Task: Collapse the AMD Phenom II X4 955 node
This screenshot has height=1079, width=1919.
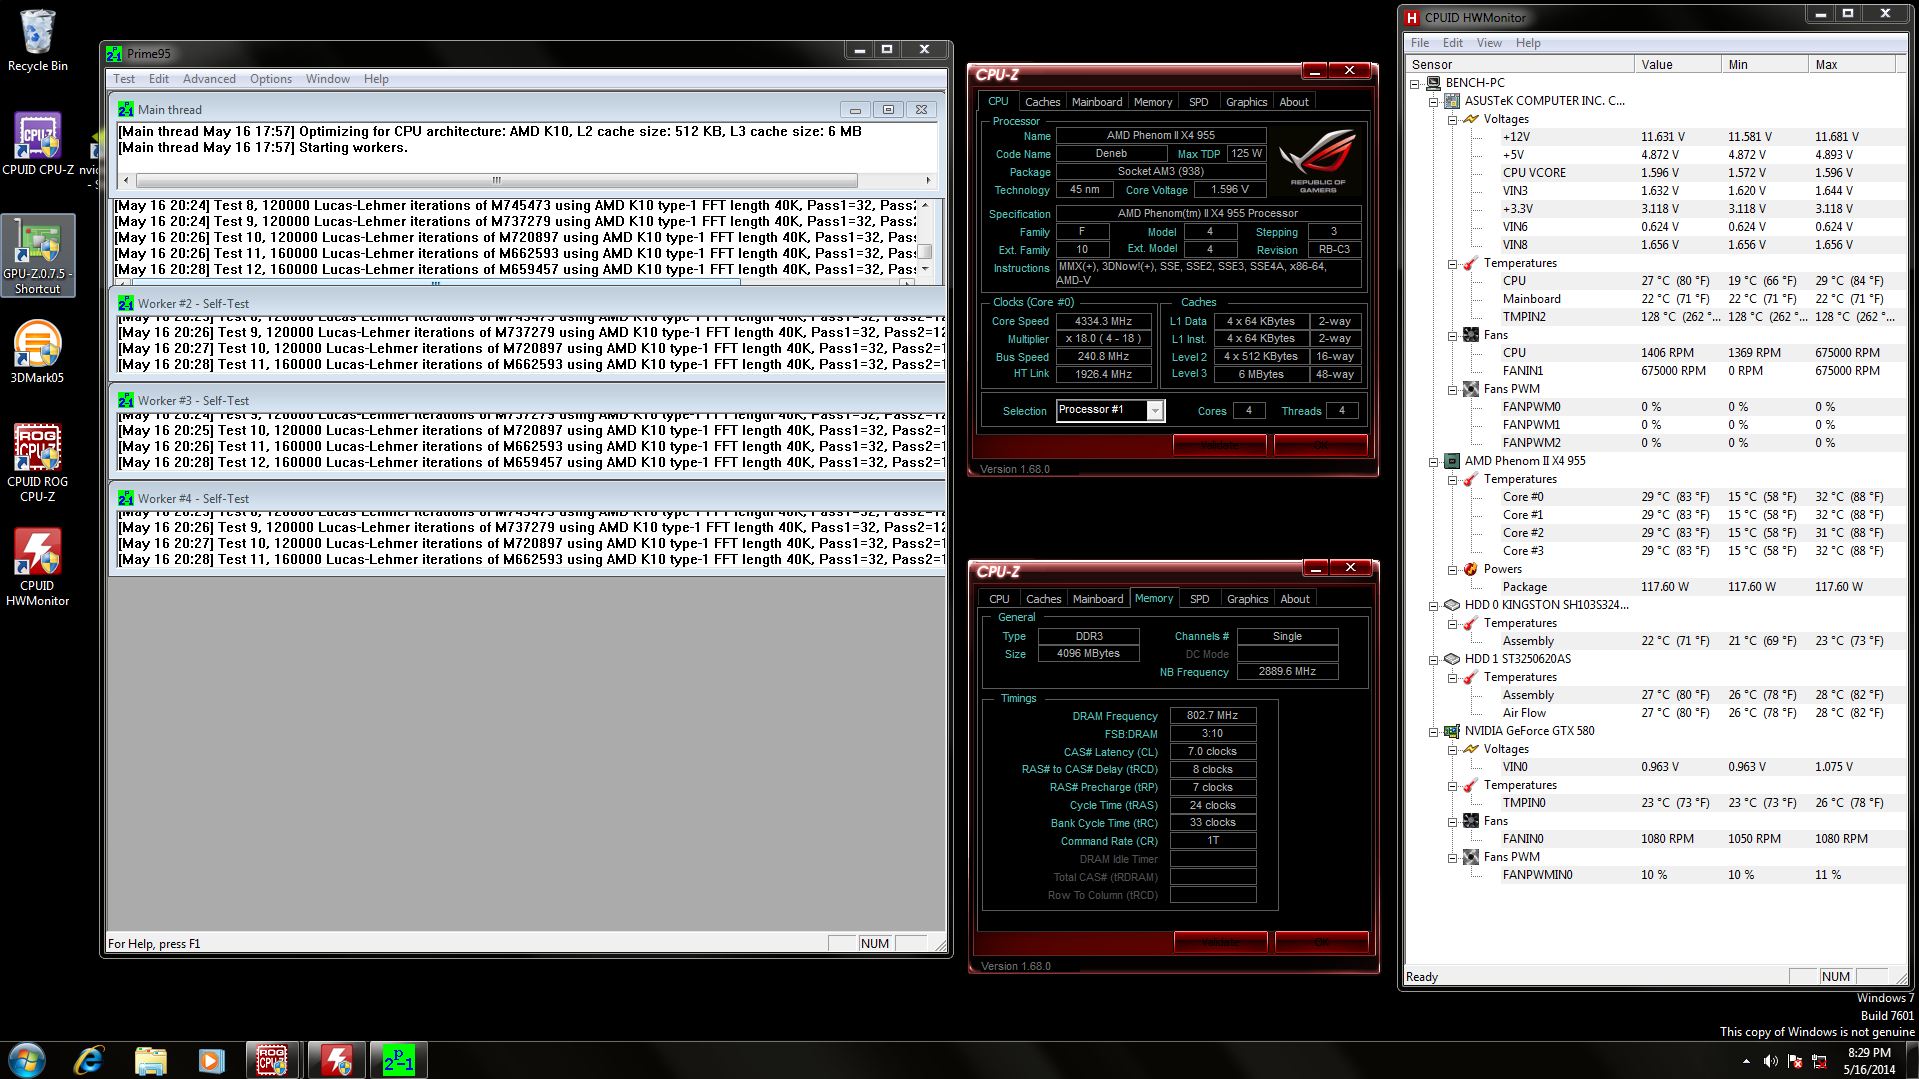Action: click(x=1433, y=461)
